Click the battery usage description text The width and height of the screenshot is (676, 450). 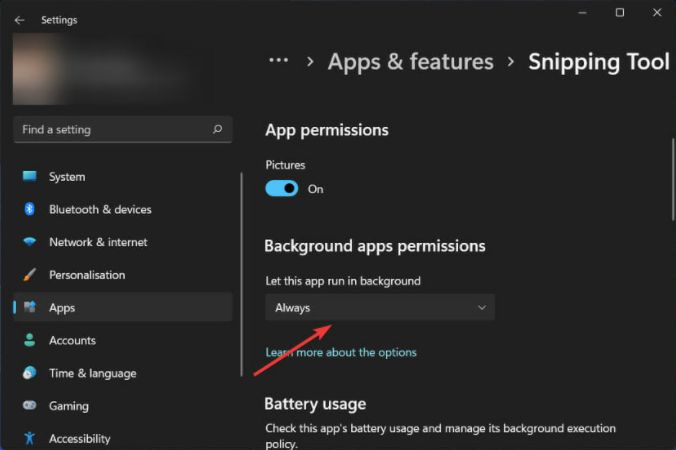pyautogui.click(x=441, y=436)
